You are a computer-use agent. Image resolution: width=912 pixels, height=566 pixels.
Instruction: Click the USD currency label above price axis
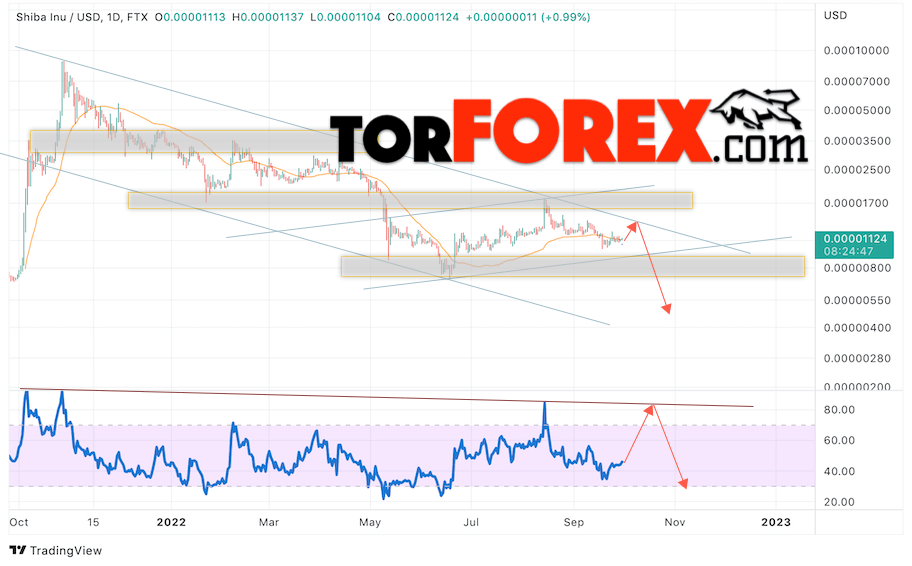click(x=835, y=16)
